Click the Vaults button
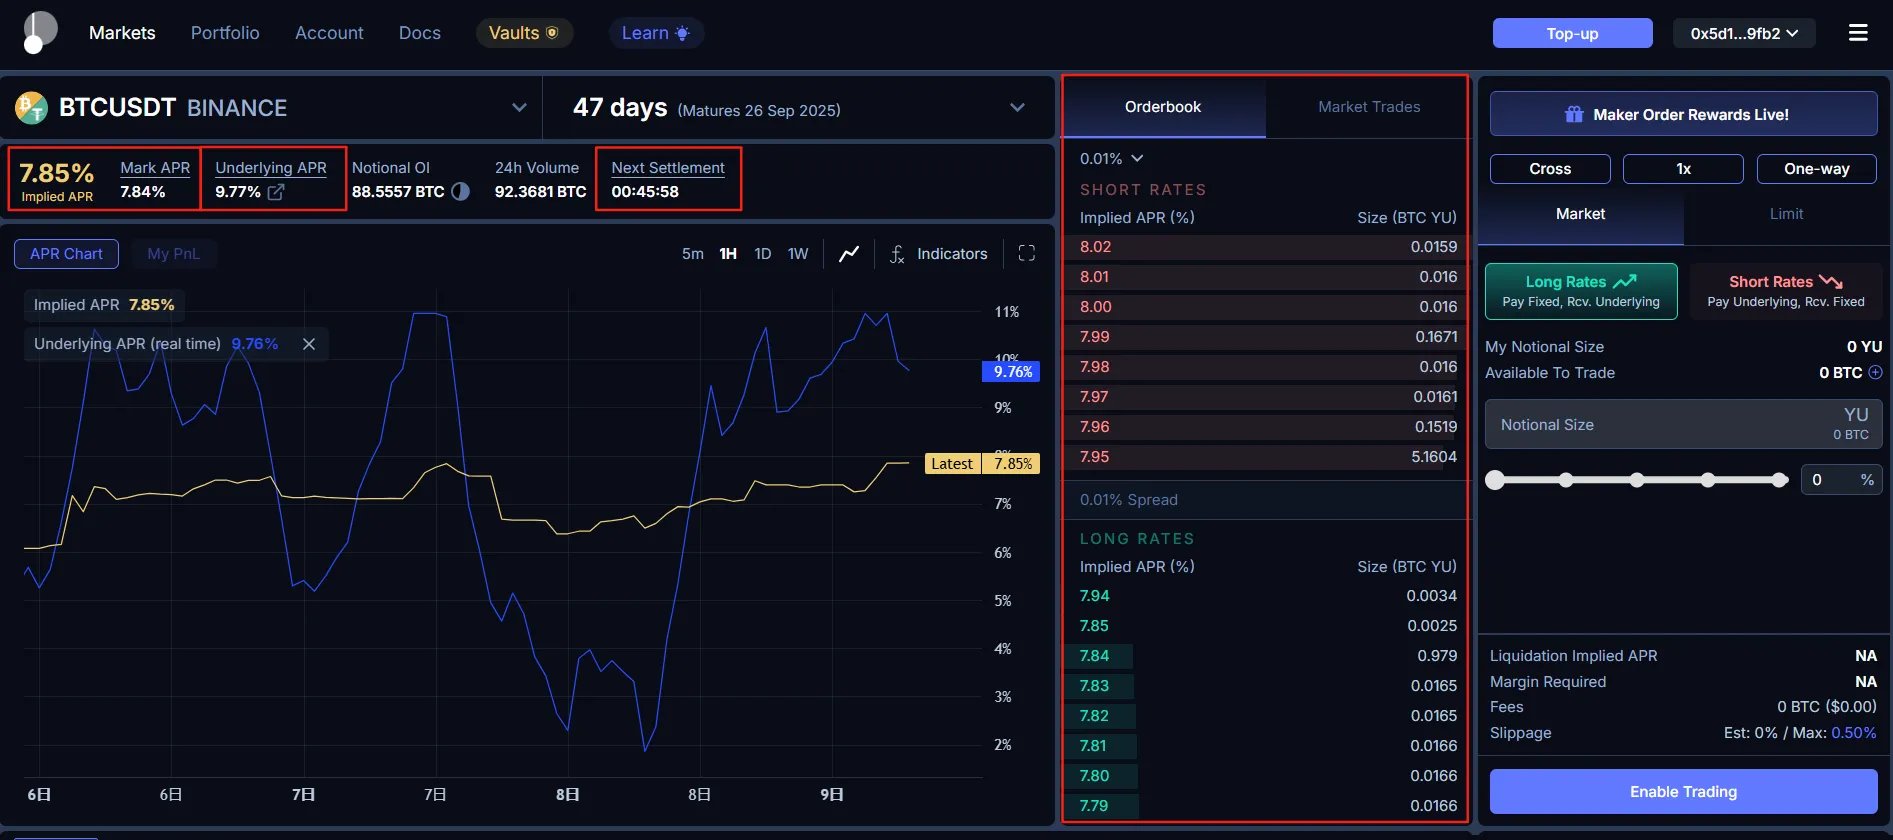 tap(524, 33)
